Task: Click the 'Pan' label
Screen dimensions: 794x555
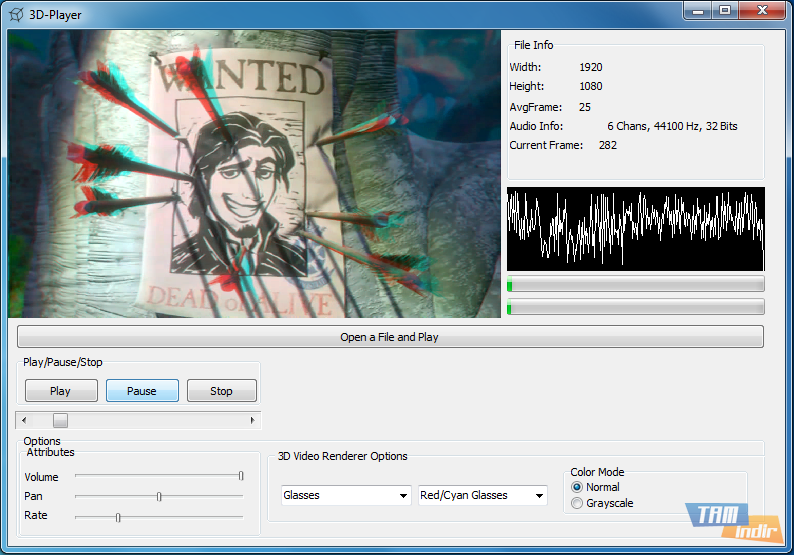Action: [33, 496]
